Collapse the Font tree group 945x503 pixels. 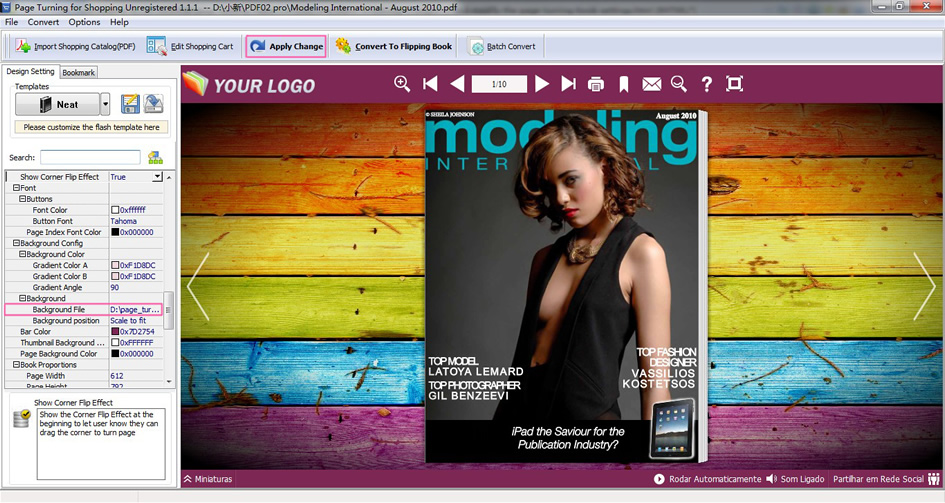click(16, 188)
